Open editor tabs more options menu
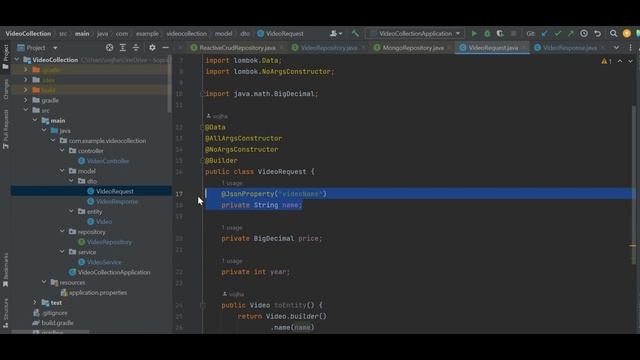Image resolution: width=640 pixels, height=360 pixels. (631, 48)
